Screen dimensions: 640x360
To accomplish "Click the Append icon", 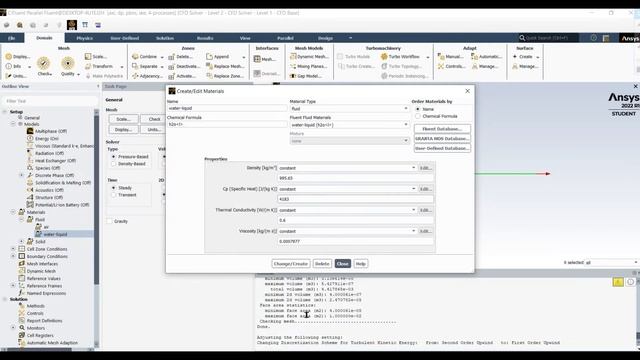I will (x=209, y=56).
